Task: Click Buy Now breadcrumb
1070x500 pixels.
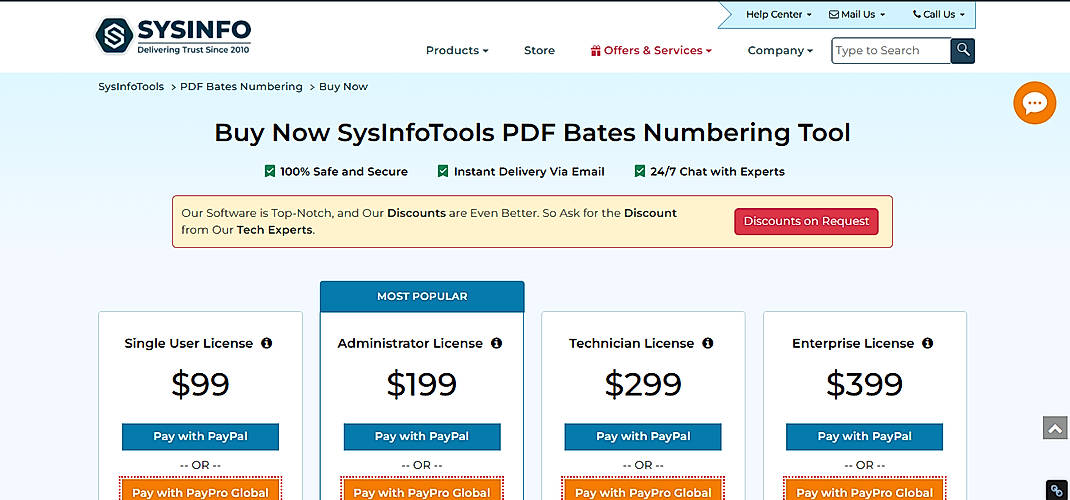Action: pyautogui.click(x=343, y=87)
